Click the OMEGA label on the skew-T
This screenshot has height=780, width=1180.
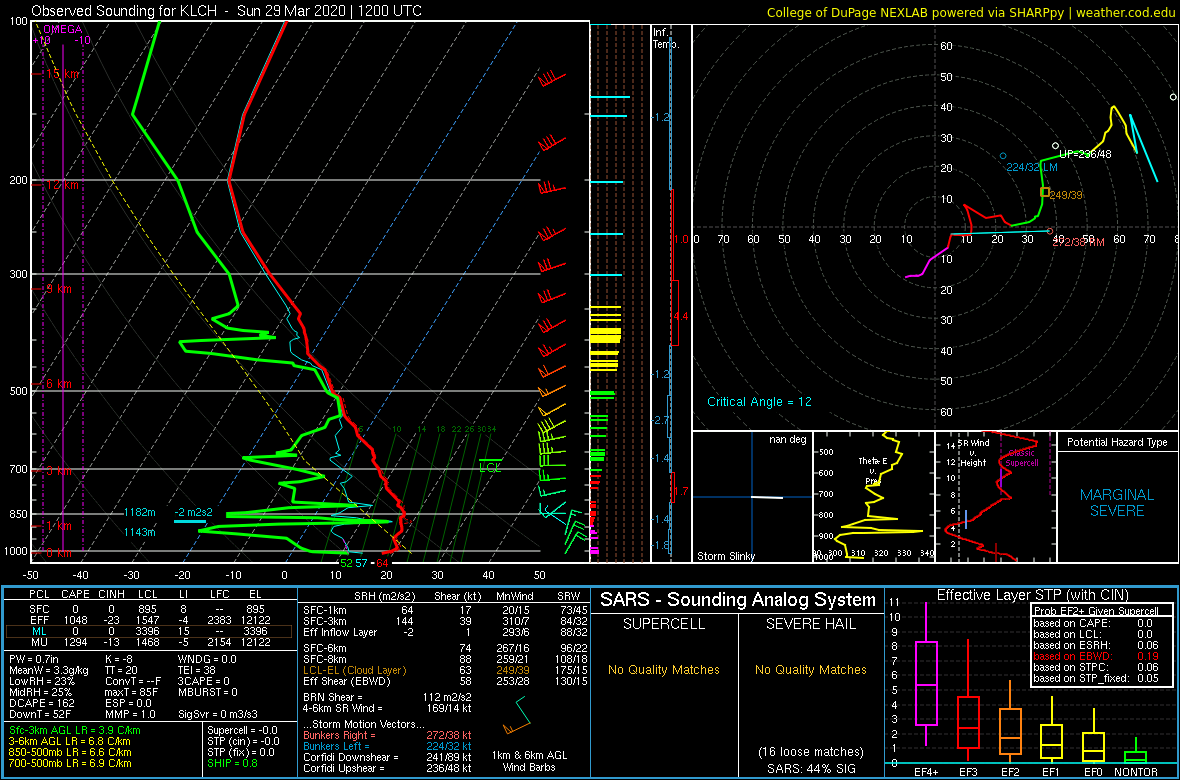[61, 29]
